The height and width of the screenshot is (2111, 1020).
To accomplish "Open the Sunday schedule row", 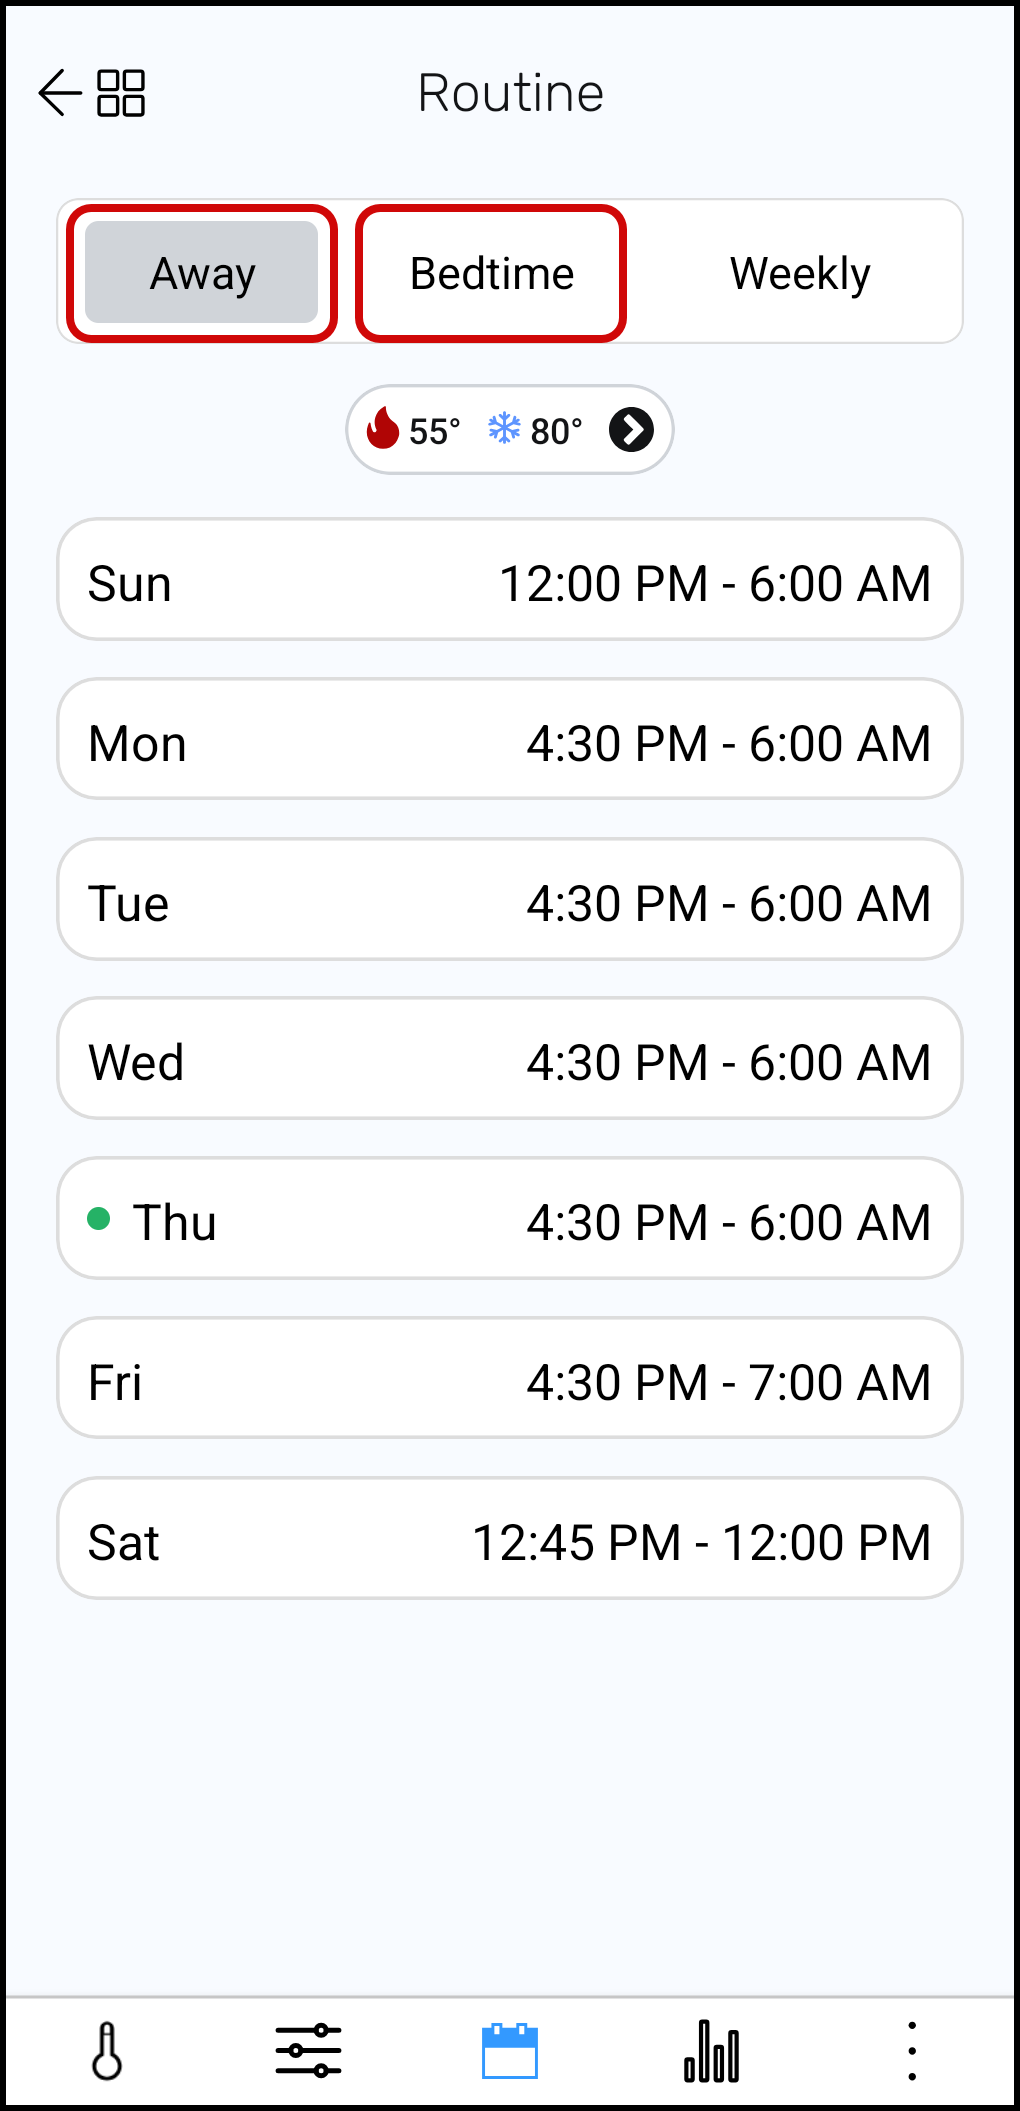I will coord(510,580).
